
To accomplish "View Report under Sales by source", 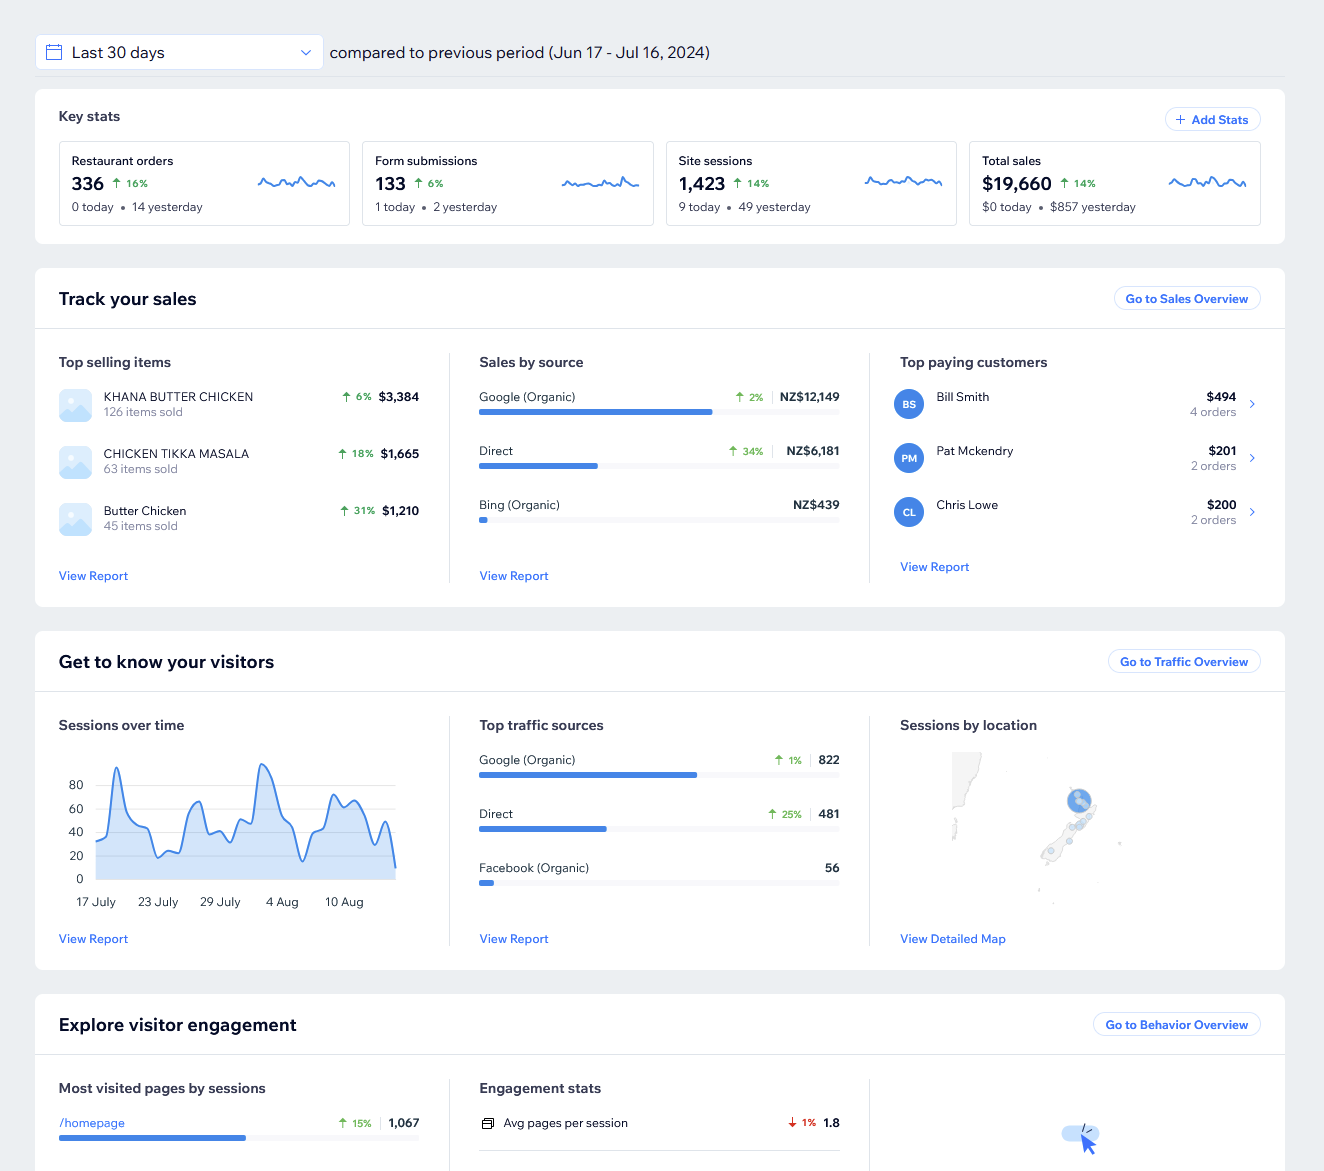I will click(514, 576).
